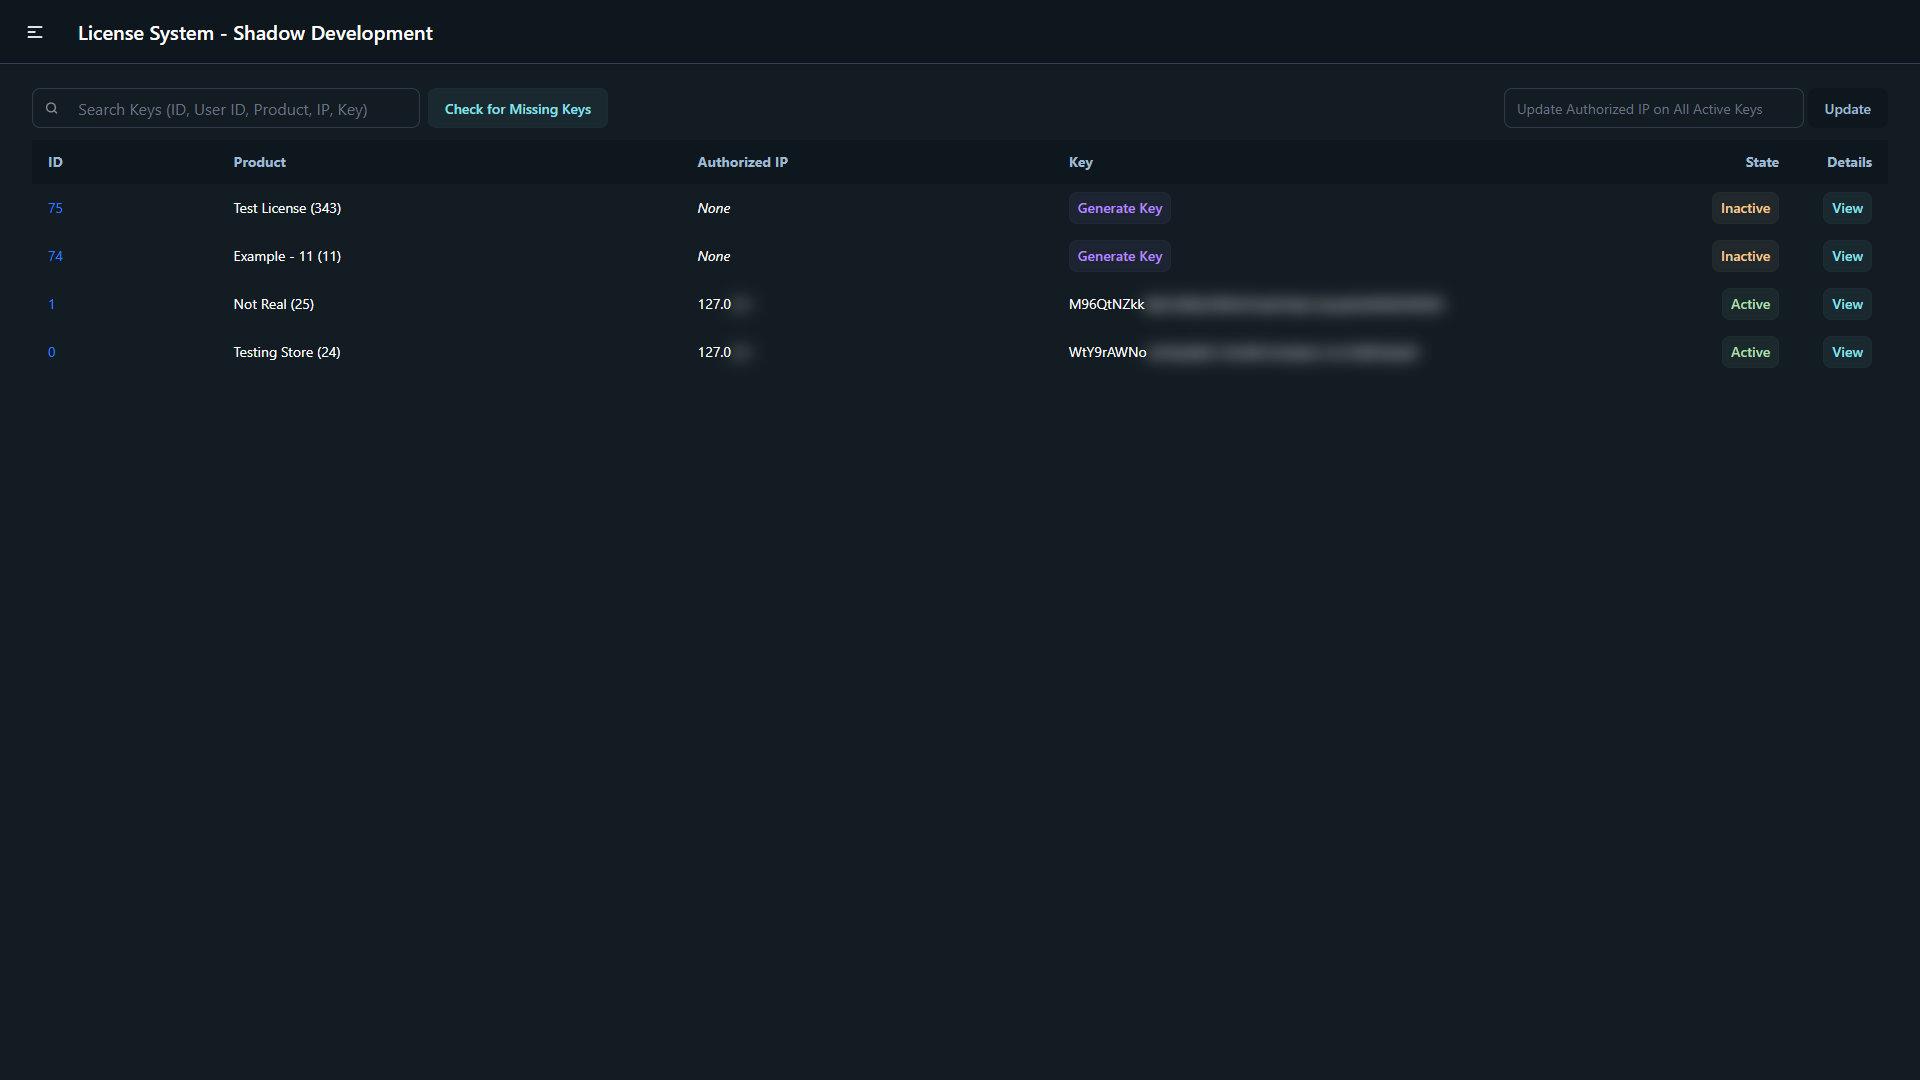Open license ID 0 link
The height and width of the screenshot is (1080, 1920).
52,352
